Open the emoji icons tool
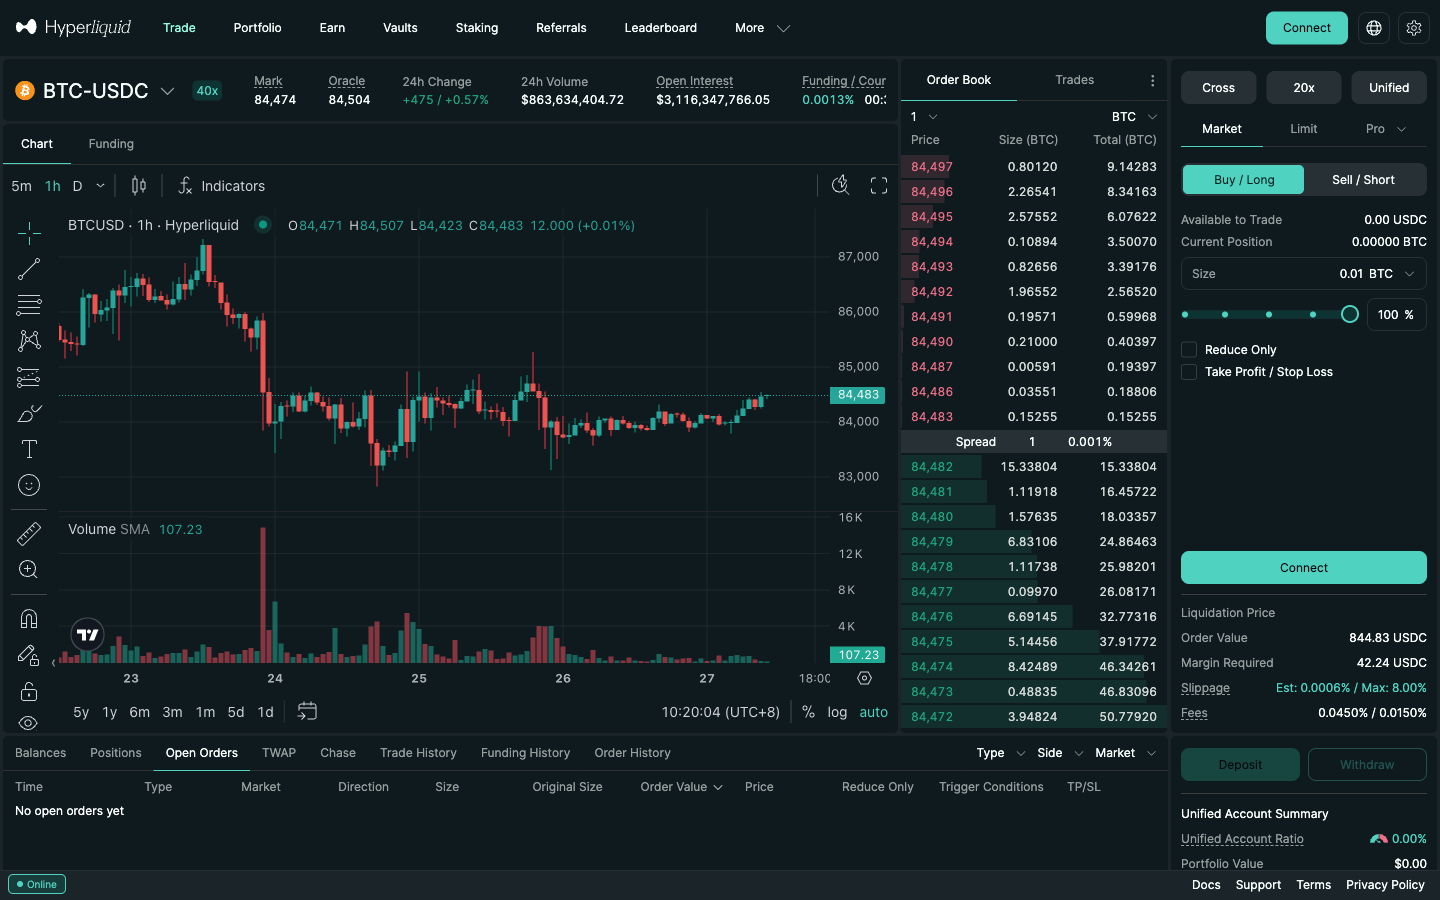 (29, 485)
